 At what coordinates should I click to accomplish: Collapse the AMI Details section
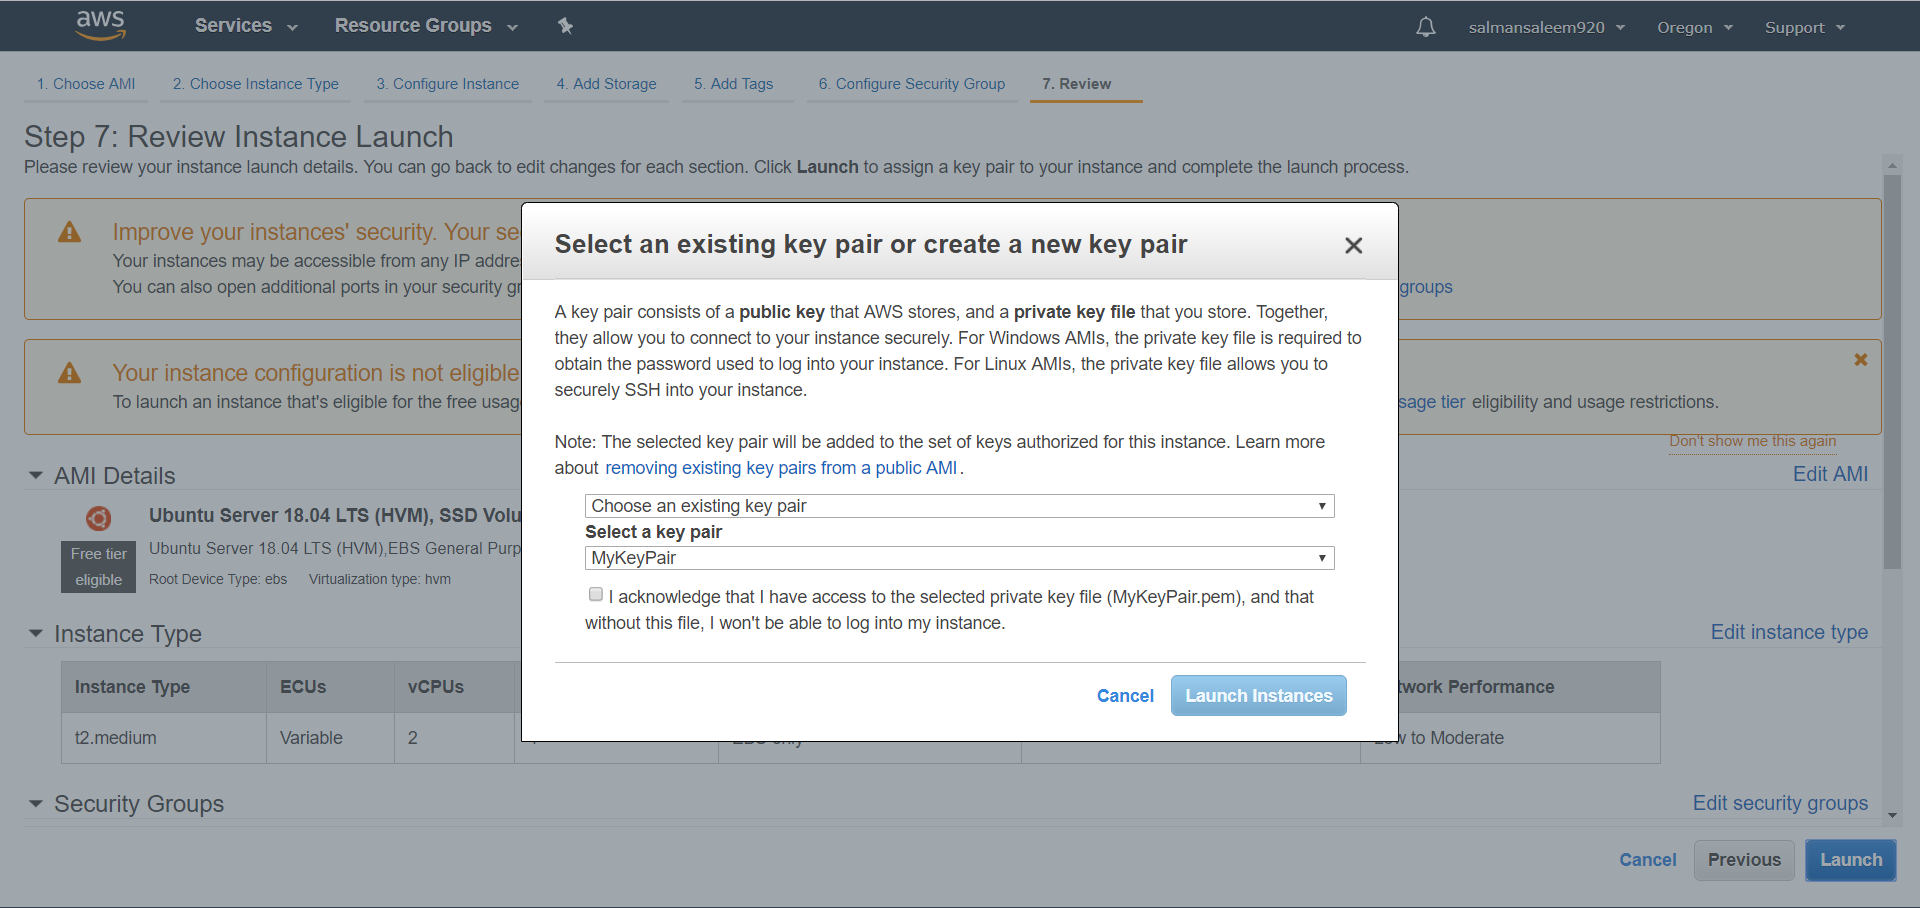point(36,476)
